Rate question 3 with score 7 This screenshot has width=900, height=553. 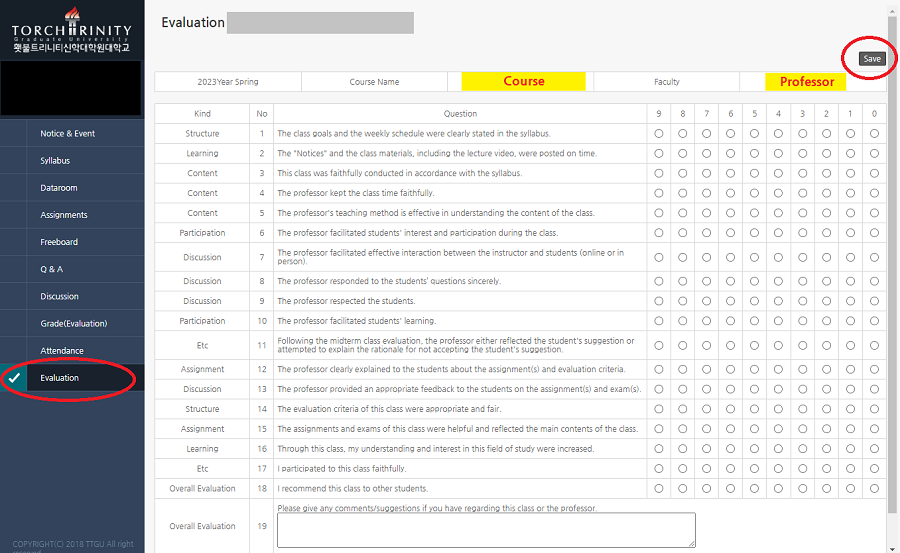pos(707,173)
